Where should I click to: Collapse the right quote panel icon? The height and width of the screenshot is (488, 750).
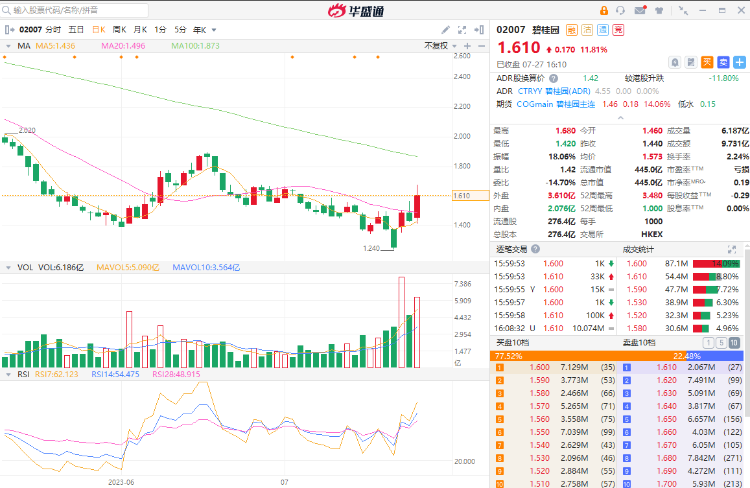pos(479,30)
